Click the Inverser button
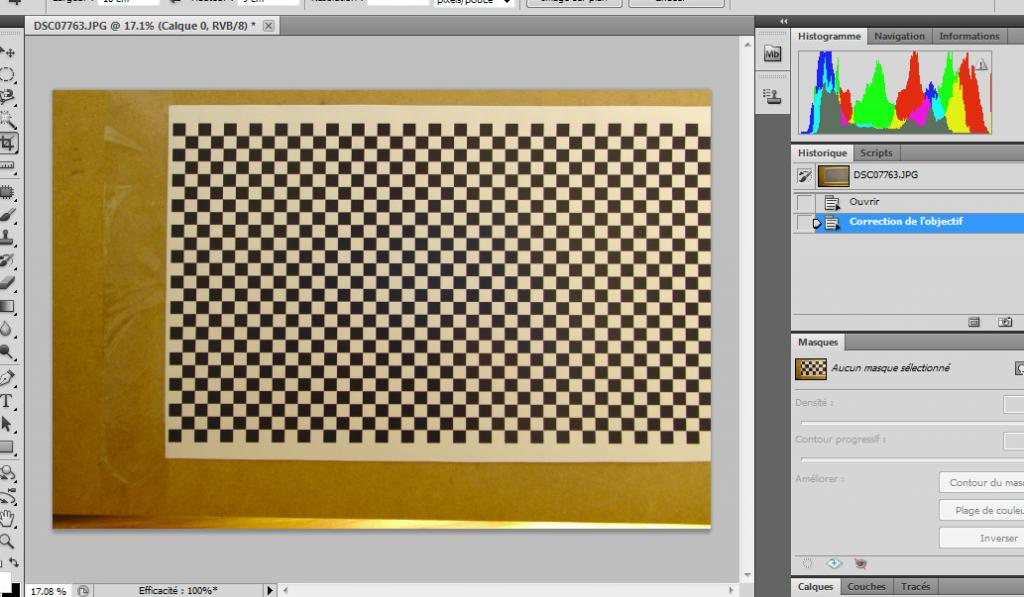This screenshot has height=597, width=1024. [x=982, y=538]
